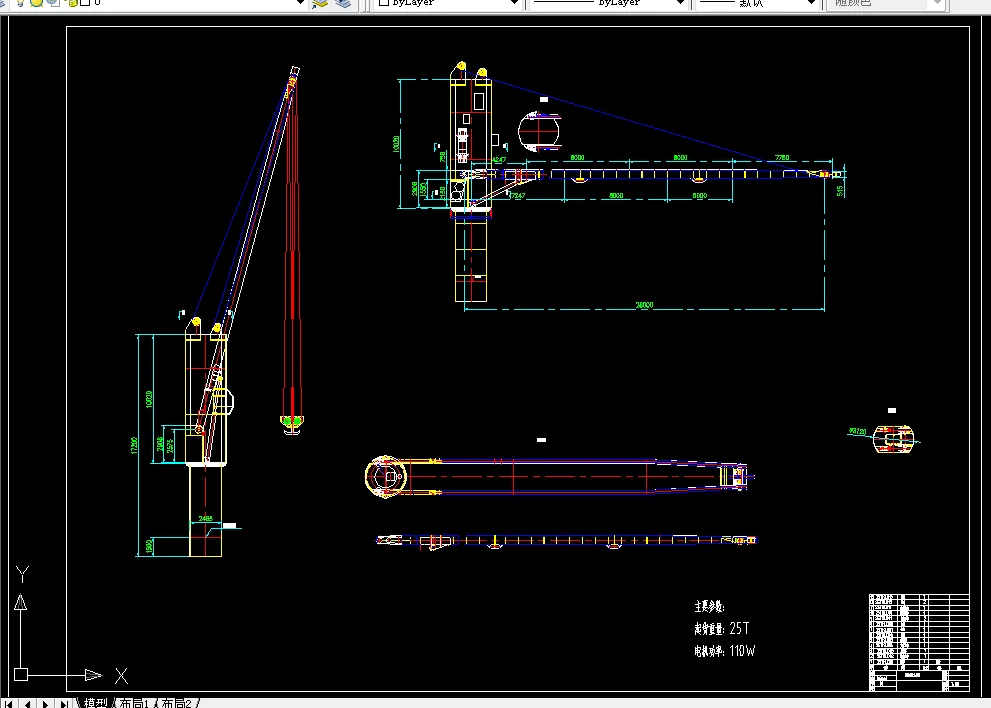Select the 110W parameter text
The height and width of the screenshot is (708, 991).
tap(742, 650)
